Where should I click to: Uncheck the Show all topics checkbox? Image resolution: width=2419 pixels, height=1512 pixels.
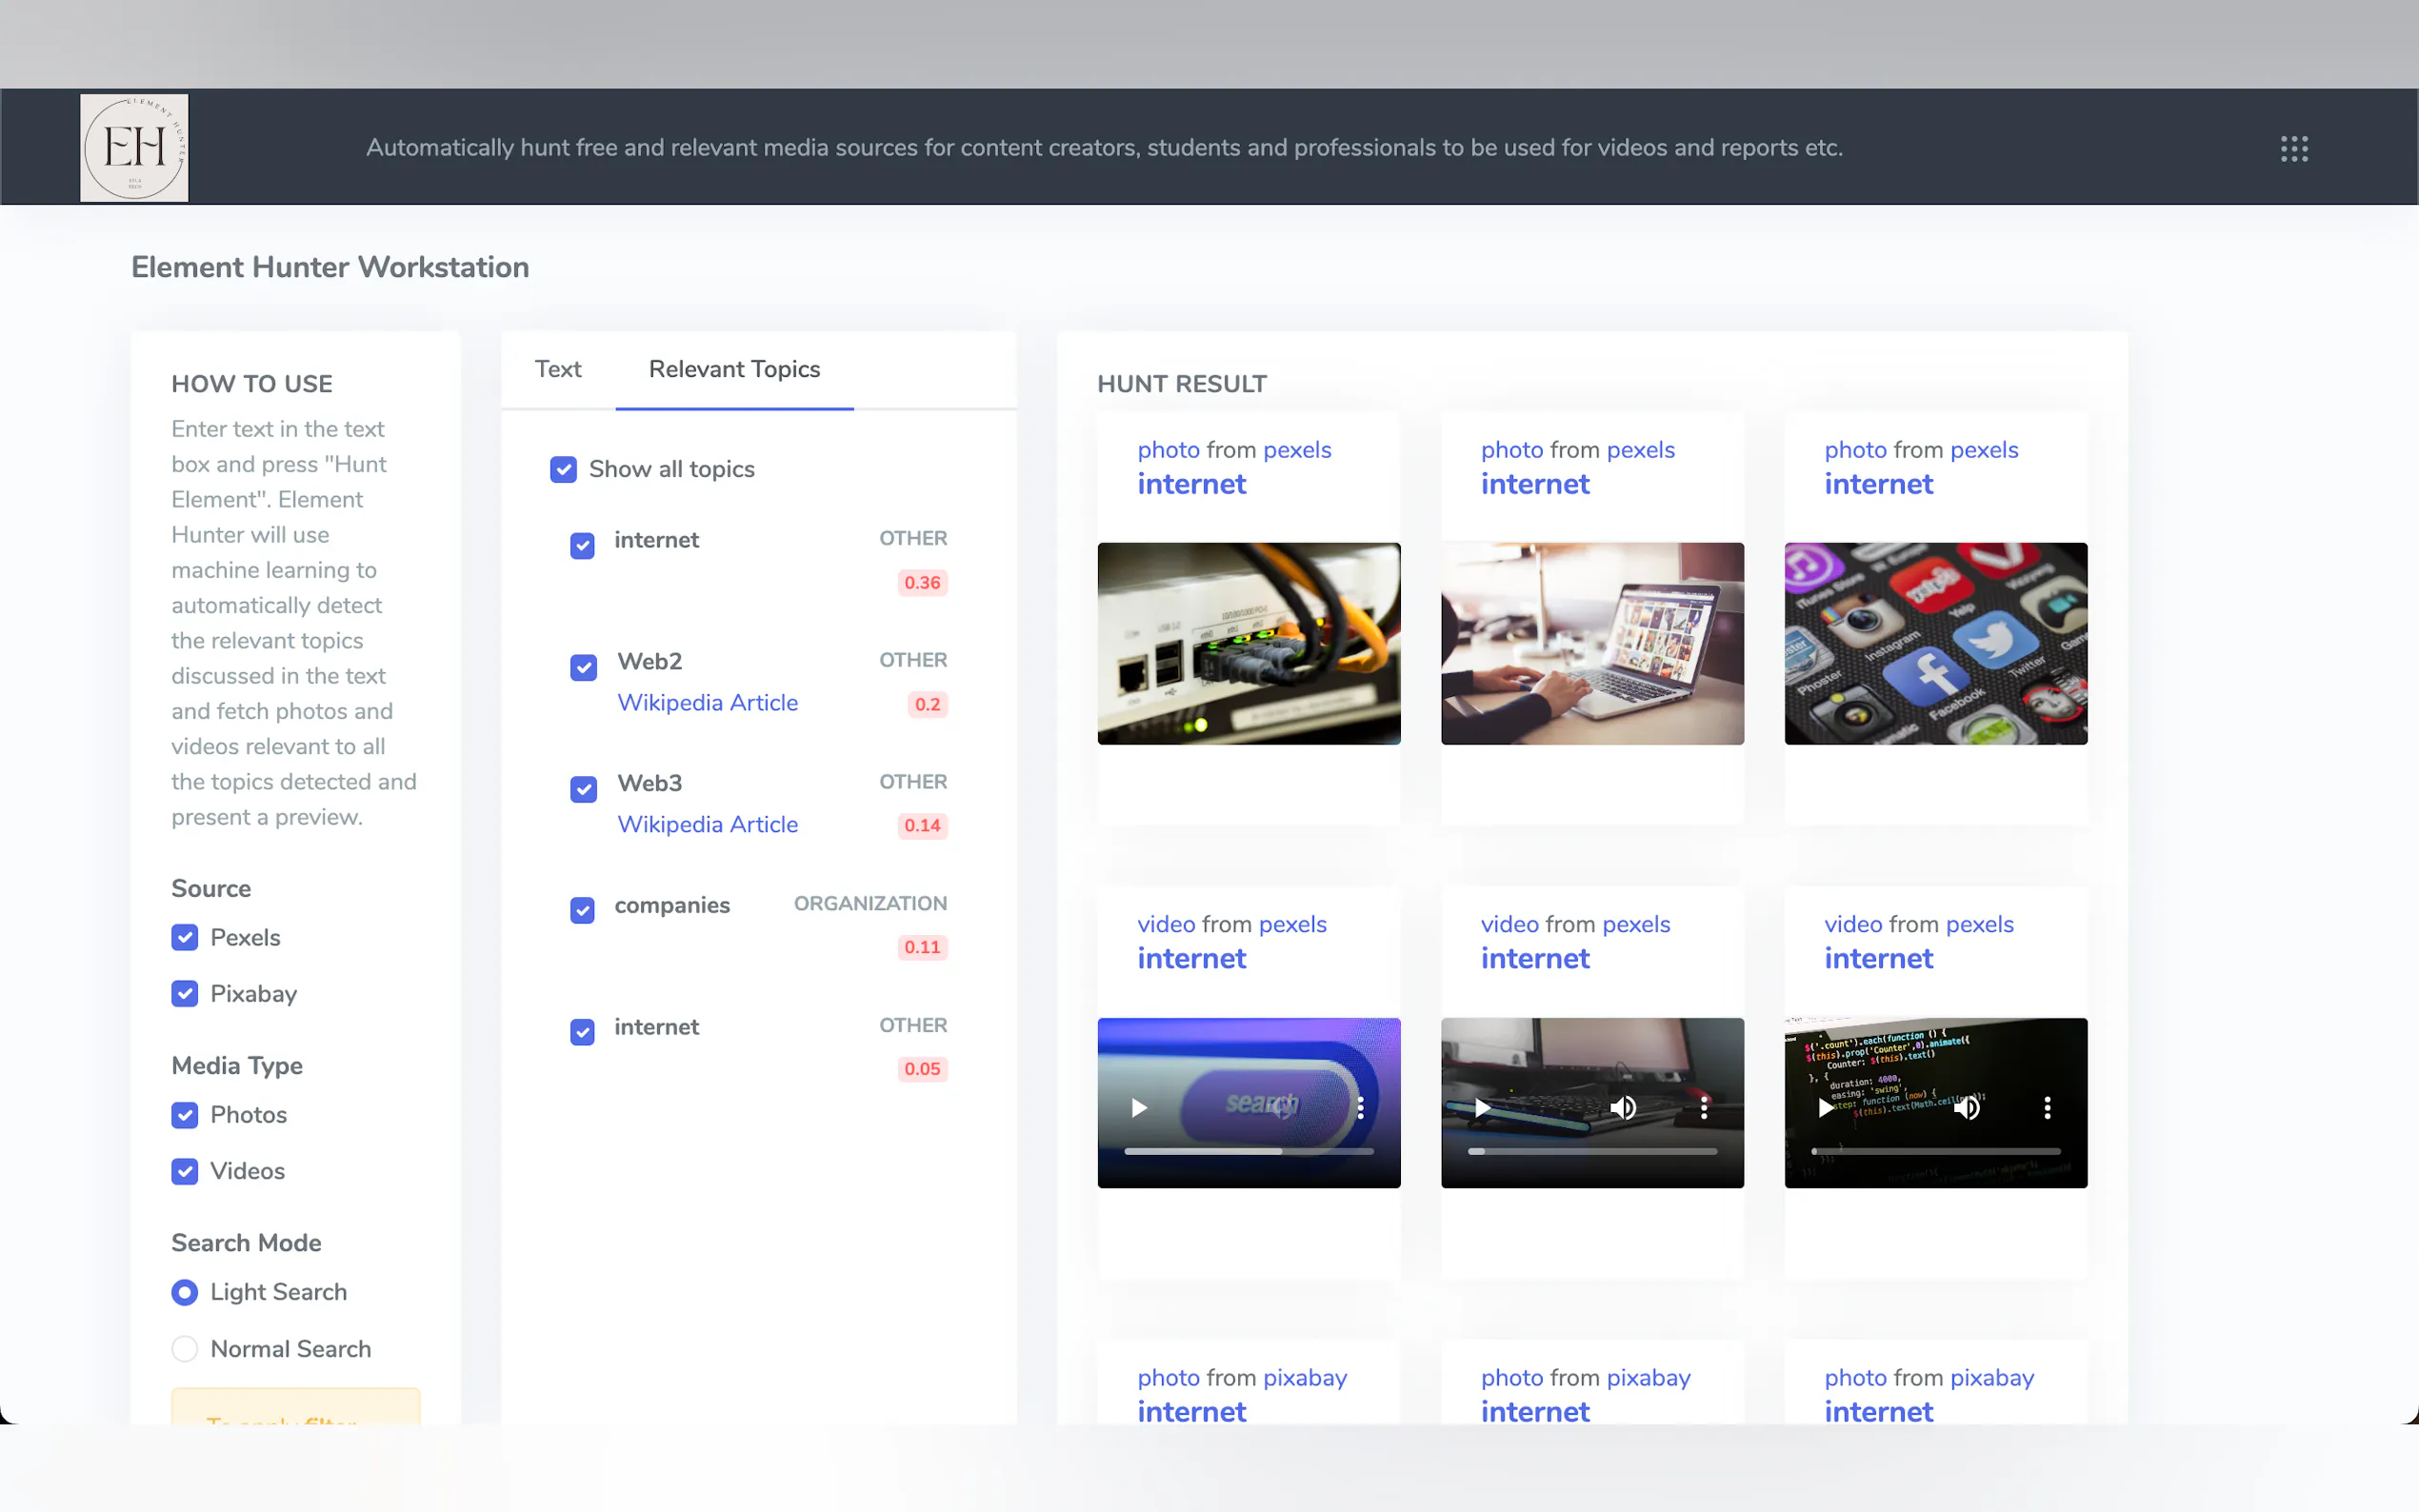click(563, 469)
